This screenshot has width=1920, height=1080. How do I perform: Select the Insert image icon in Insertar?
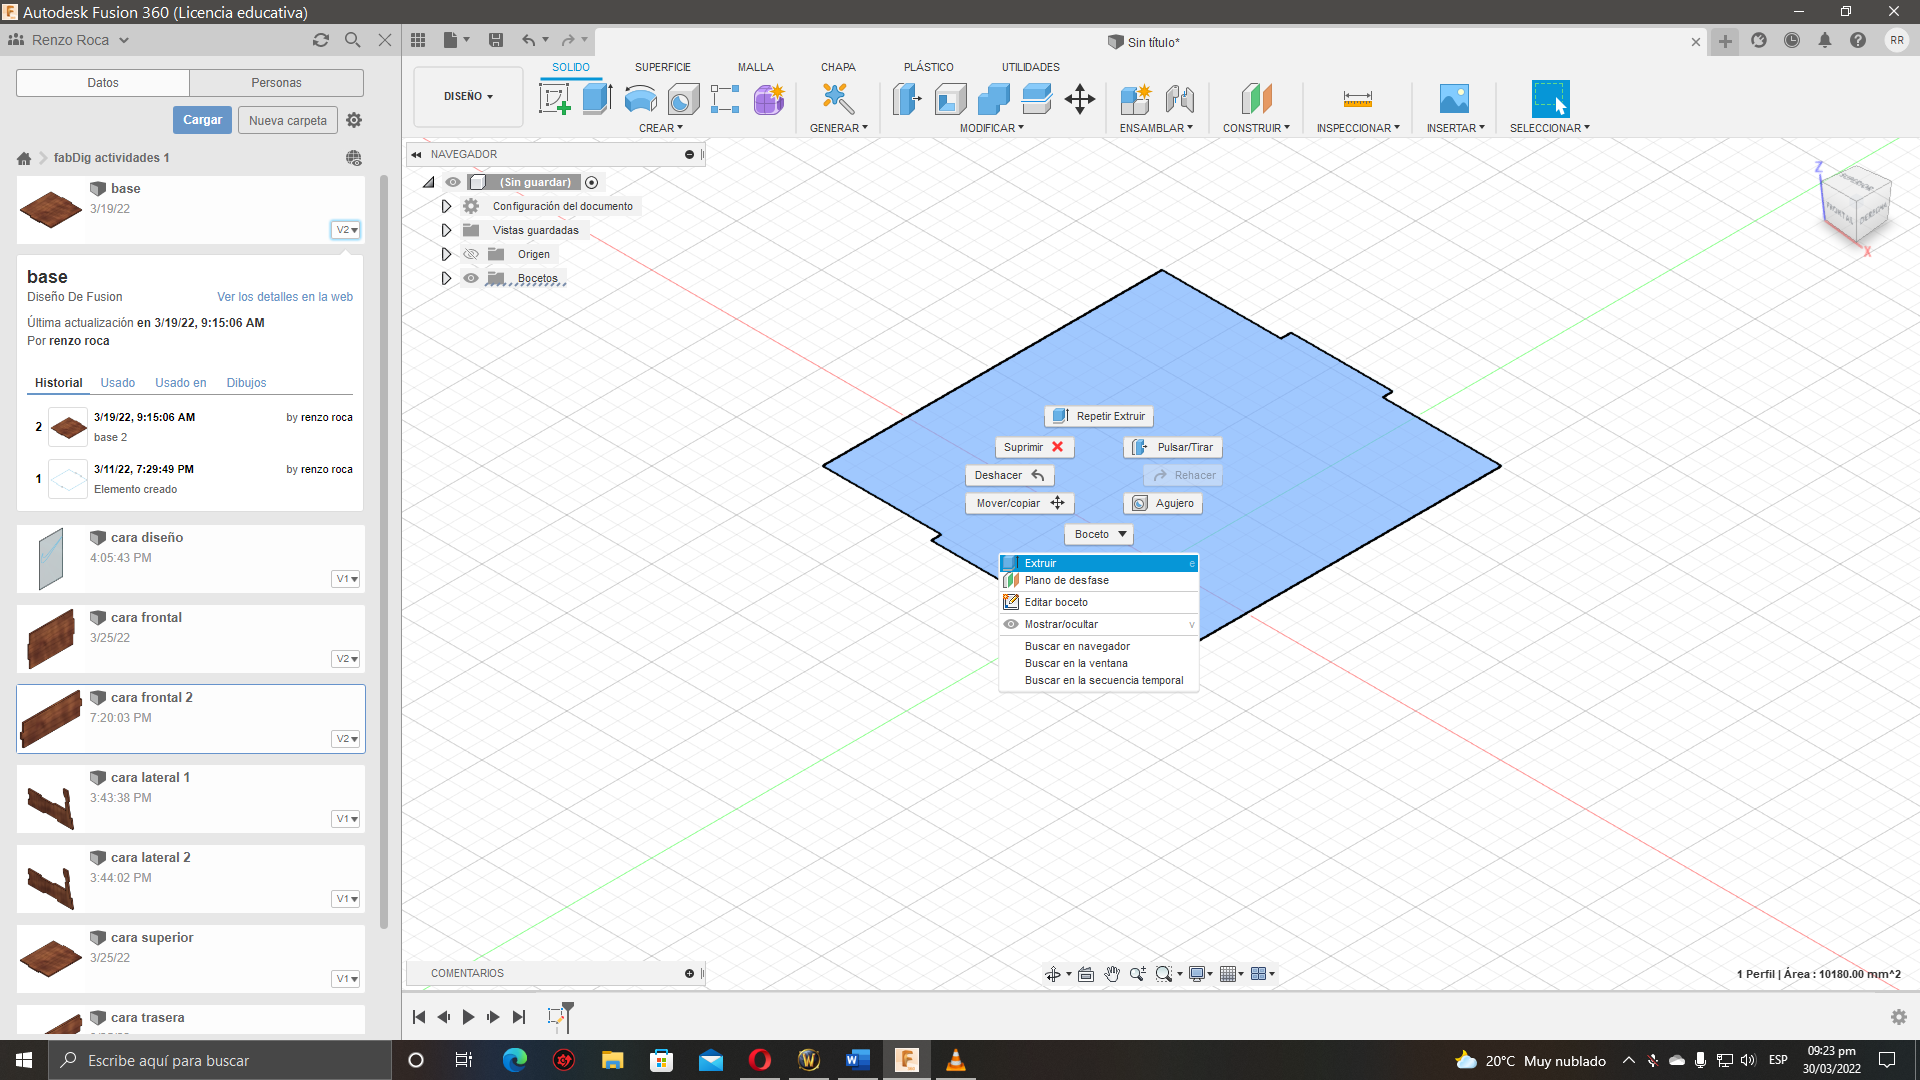click(1454, 99)
